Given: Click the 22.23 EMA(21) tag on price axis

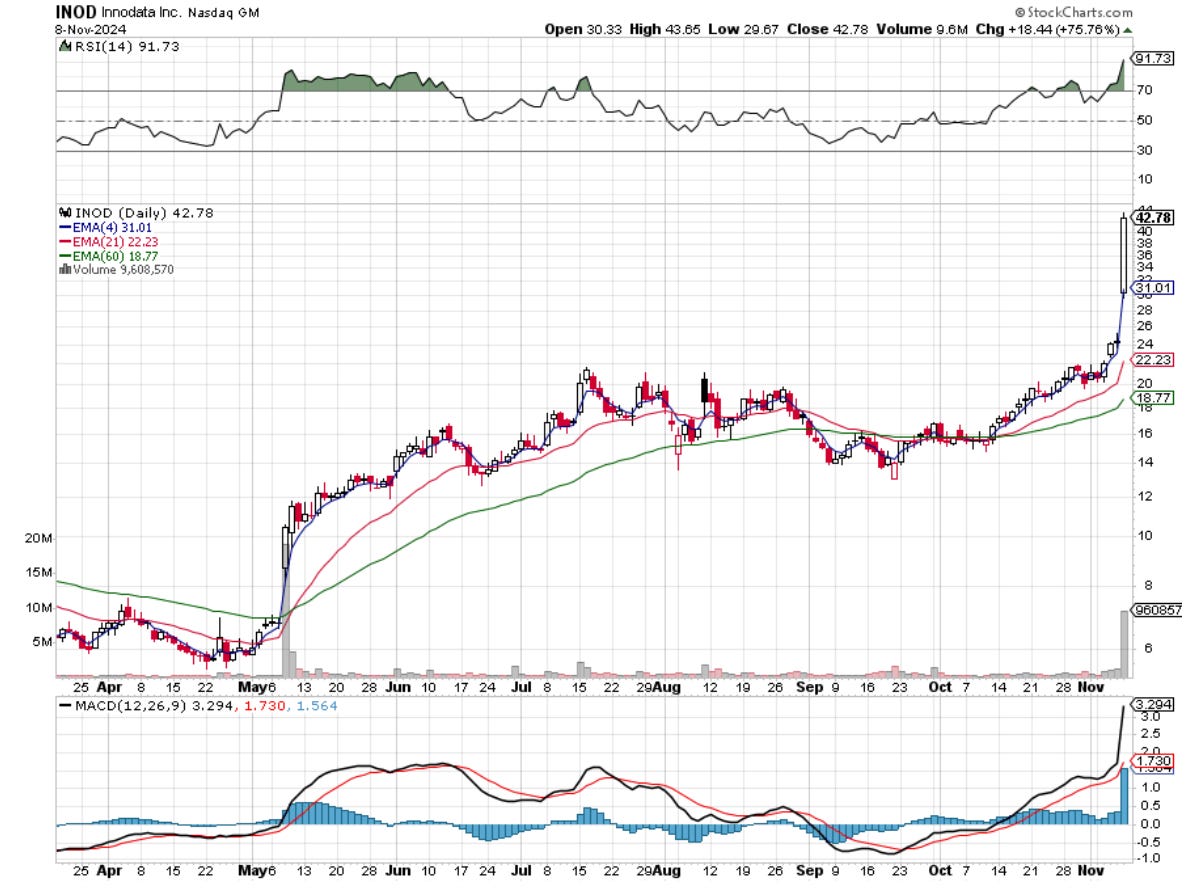Looking at the screenshot, I should [x=1154, y=360].
